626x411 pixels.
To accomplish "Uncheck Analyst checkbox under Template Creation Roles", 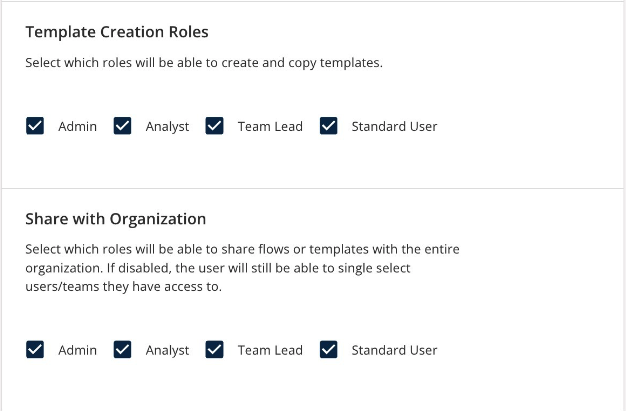I will pyautogui.click(x=122, y=126).
